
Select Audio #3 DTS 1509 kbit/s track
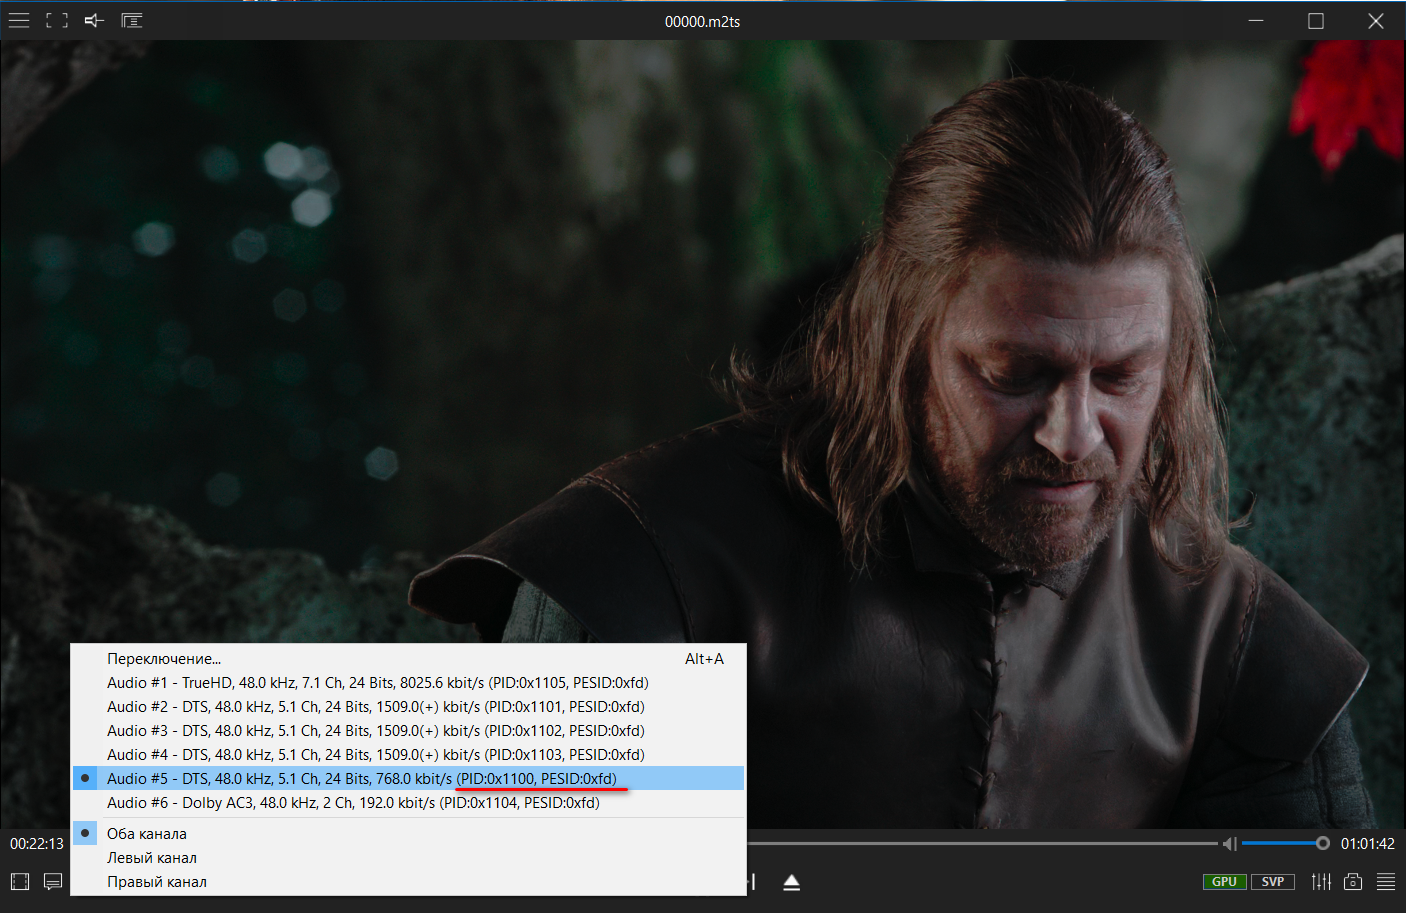[x=375, y=731]
